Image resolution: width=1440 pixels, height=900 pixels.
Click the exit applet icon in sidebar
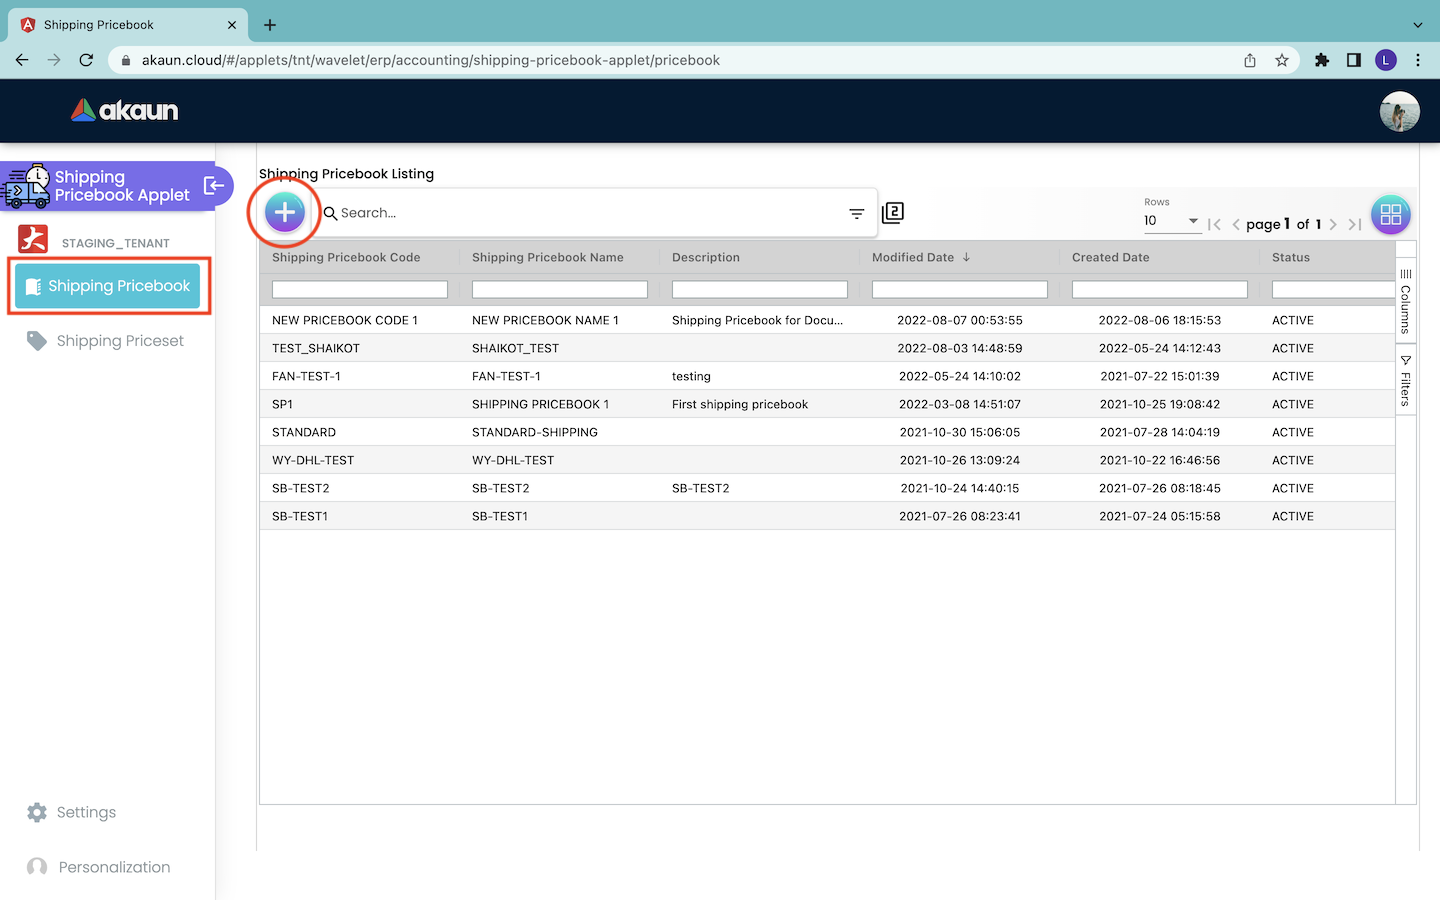tap(214, 186)
